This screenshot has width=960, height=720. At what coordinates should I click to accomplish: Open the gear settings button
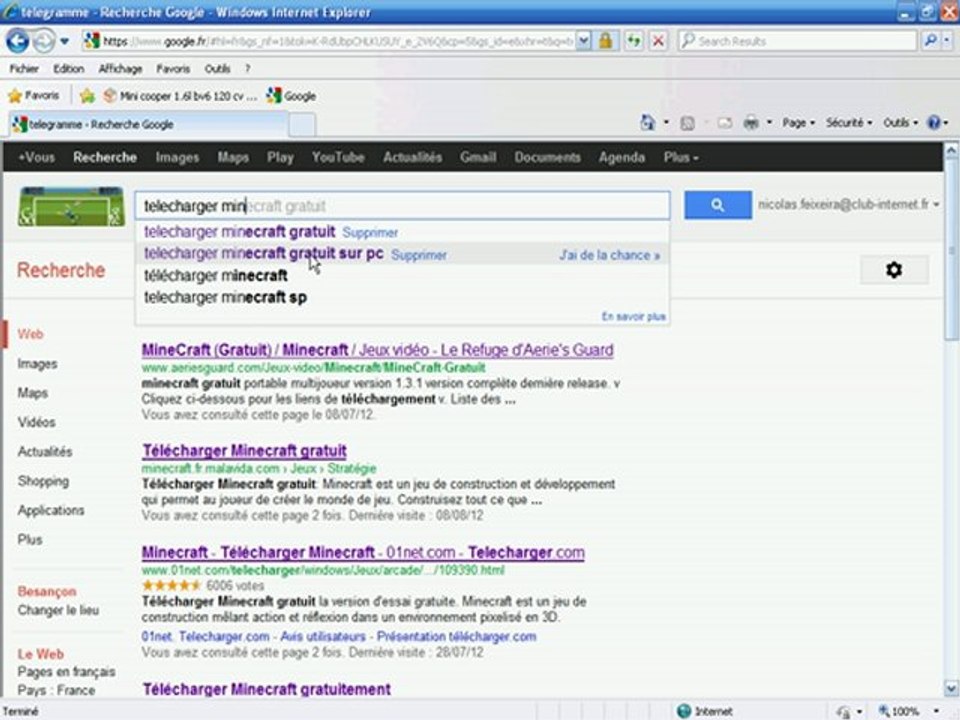[894, 270]
